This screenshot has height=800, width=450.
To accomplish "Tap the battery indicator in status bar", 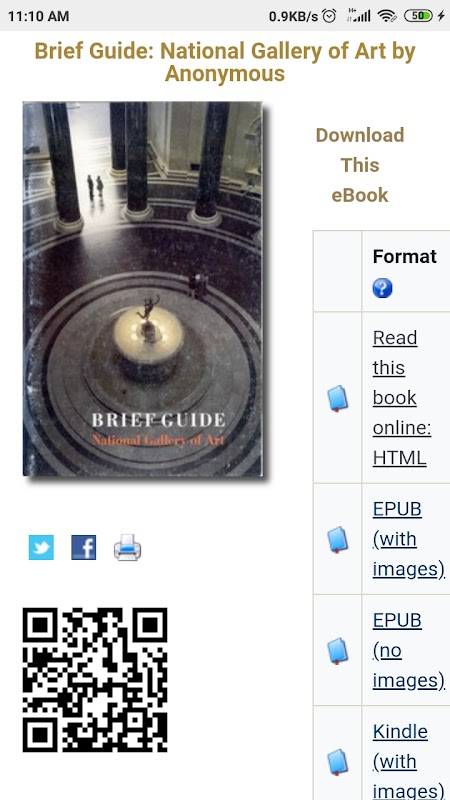I will [x=418, y=16].
